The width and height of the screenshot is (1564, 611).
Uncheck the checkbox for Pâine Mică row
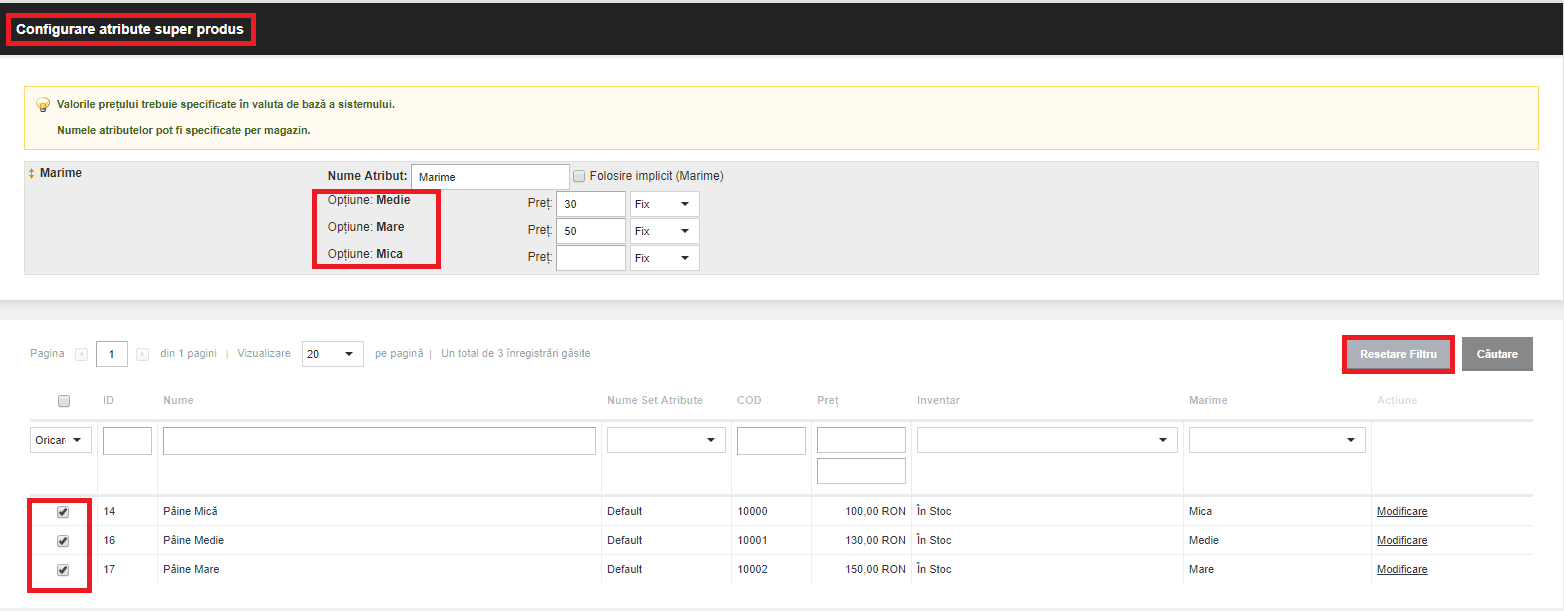pos(63,512)
